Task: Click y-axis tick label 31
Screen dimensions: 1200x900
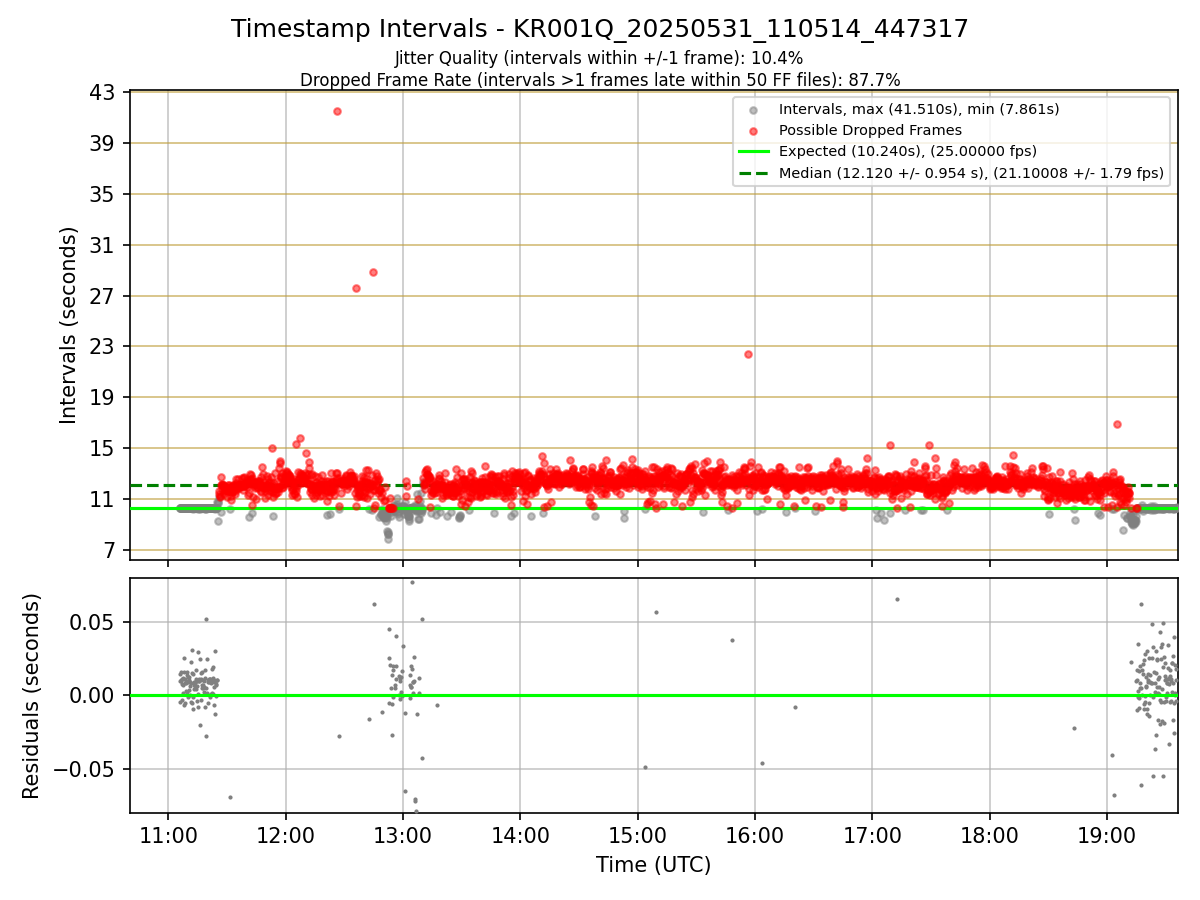Action: tap(105, 246)
